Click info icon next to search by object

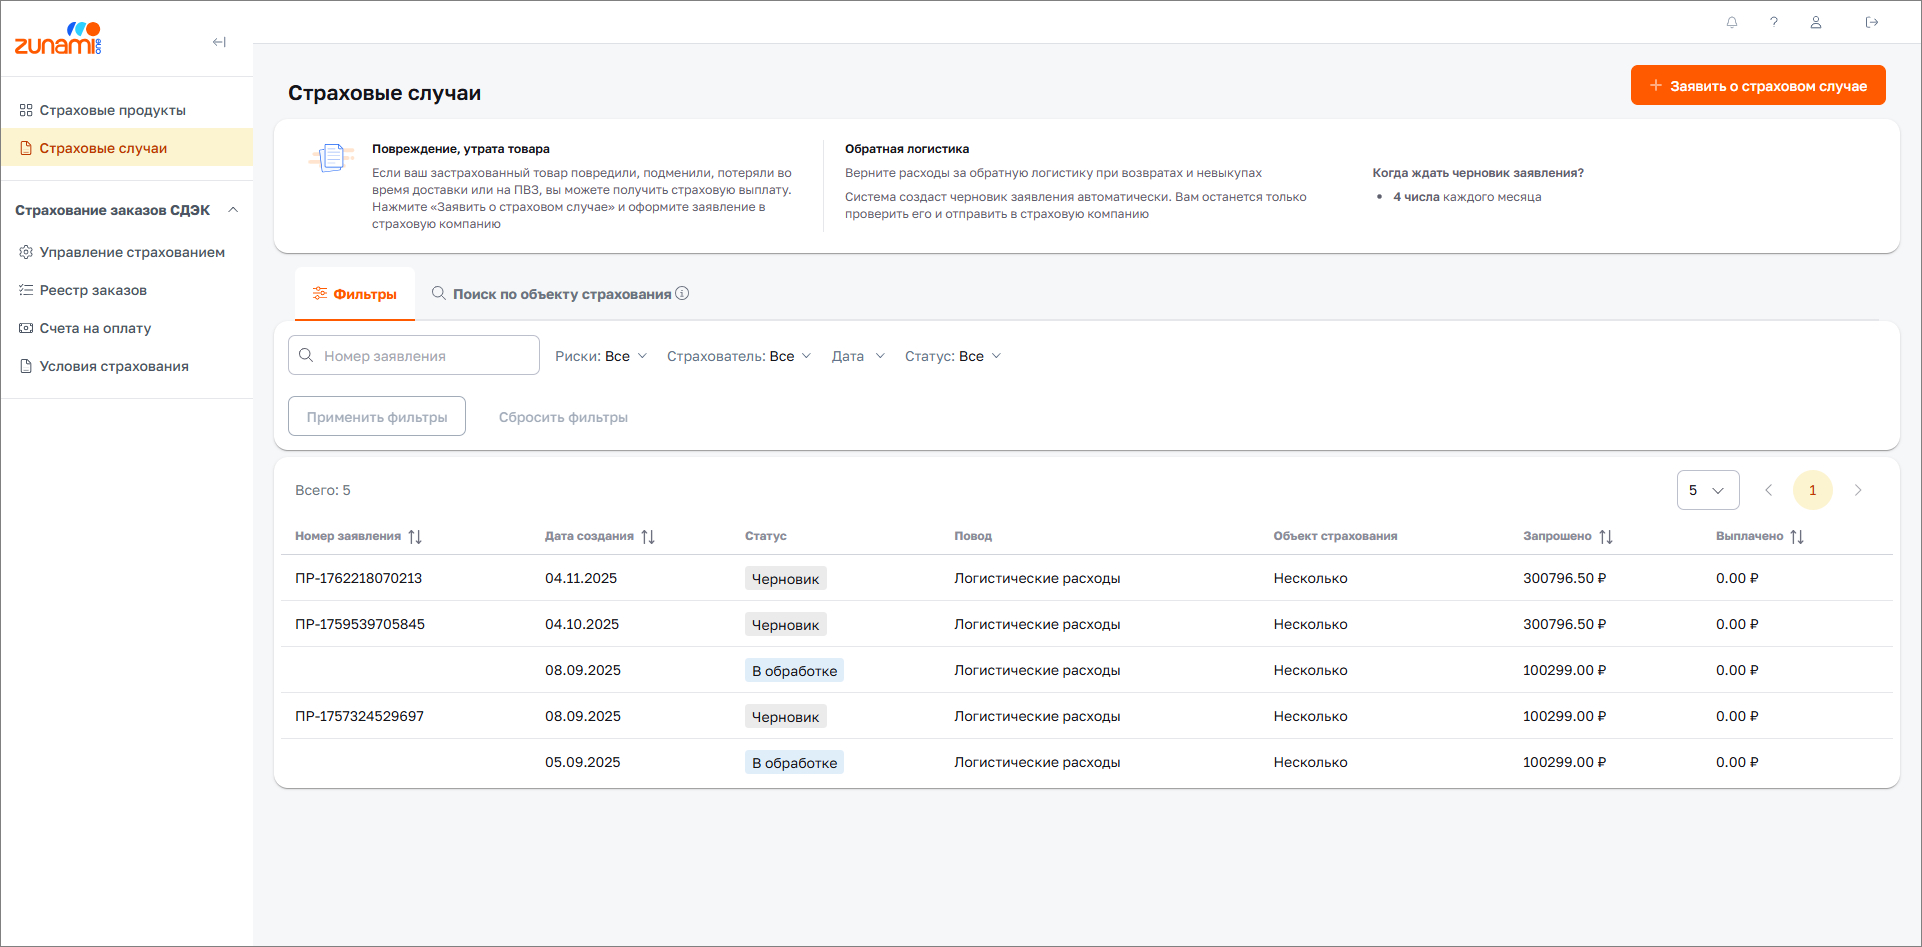(x=682, y=294)
